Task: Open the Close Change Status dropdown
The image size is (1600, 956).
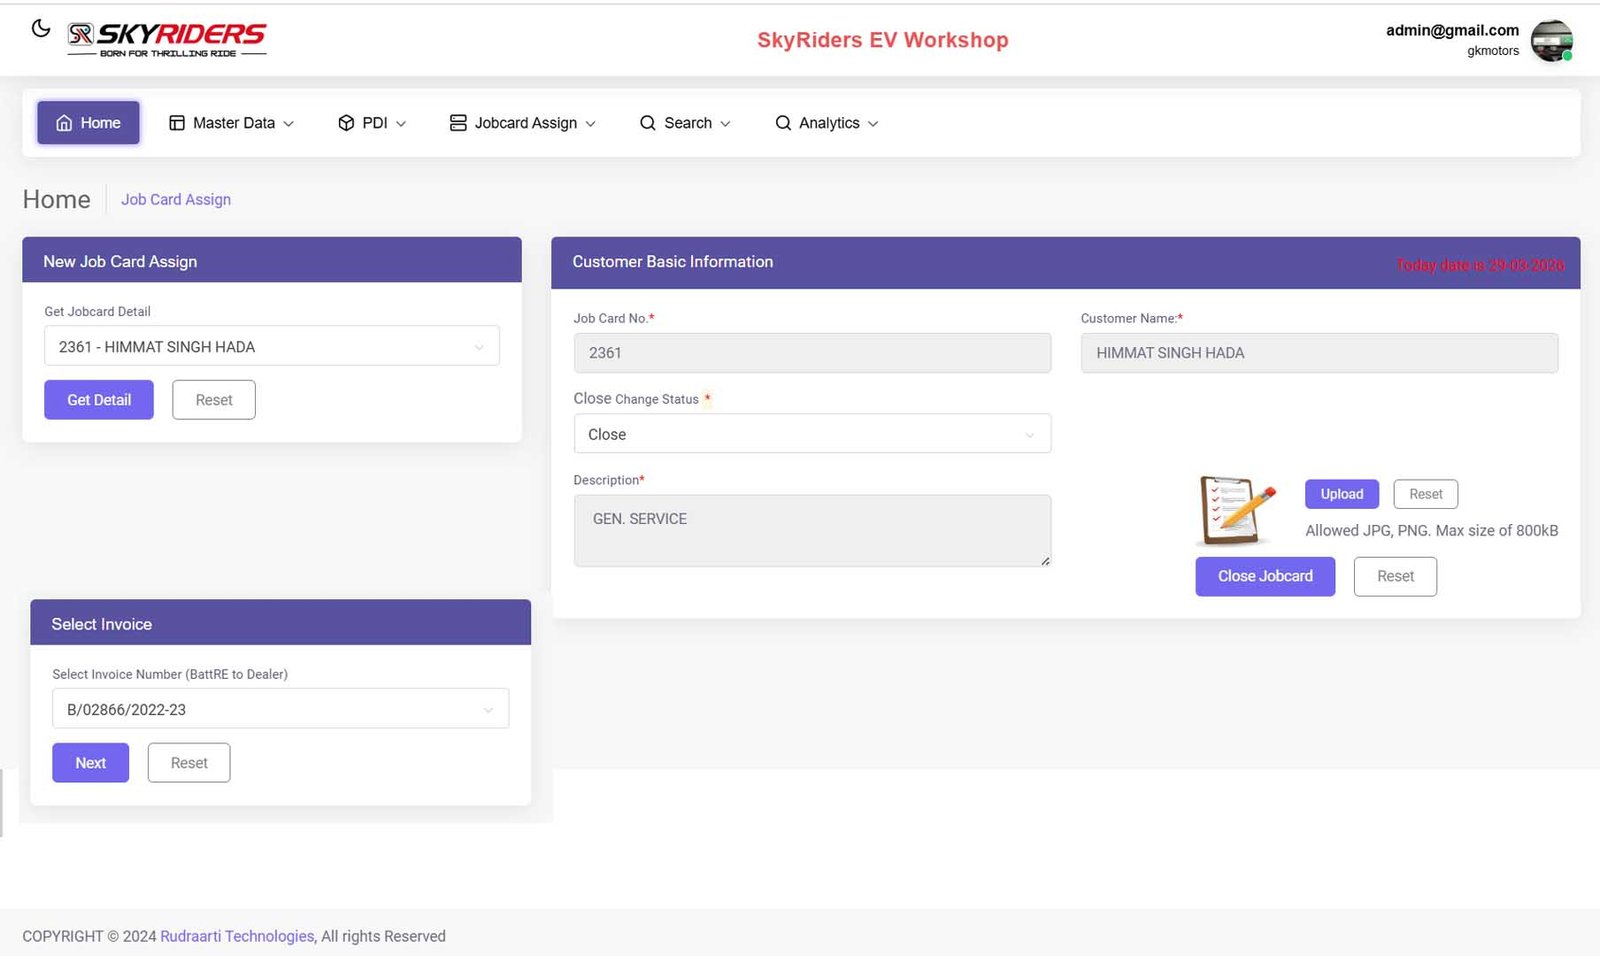Action: 811,434
